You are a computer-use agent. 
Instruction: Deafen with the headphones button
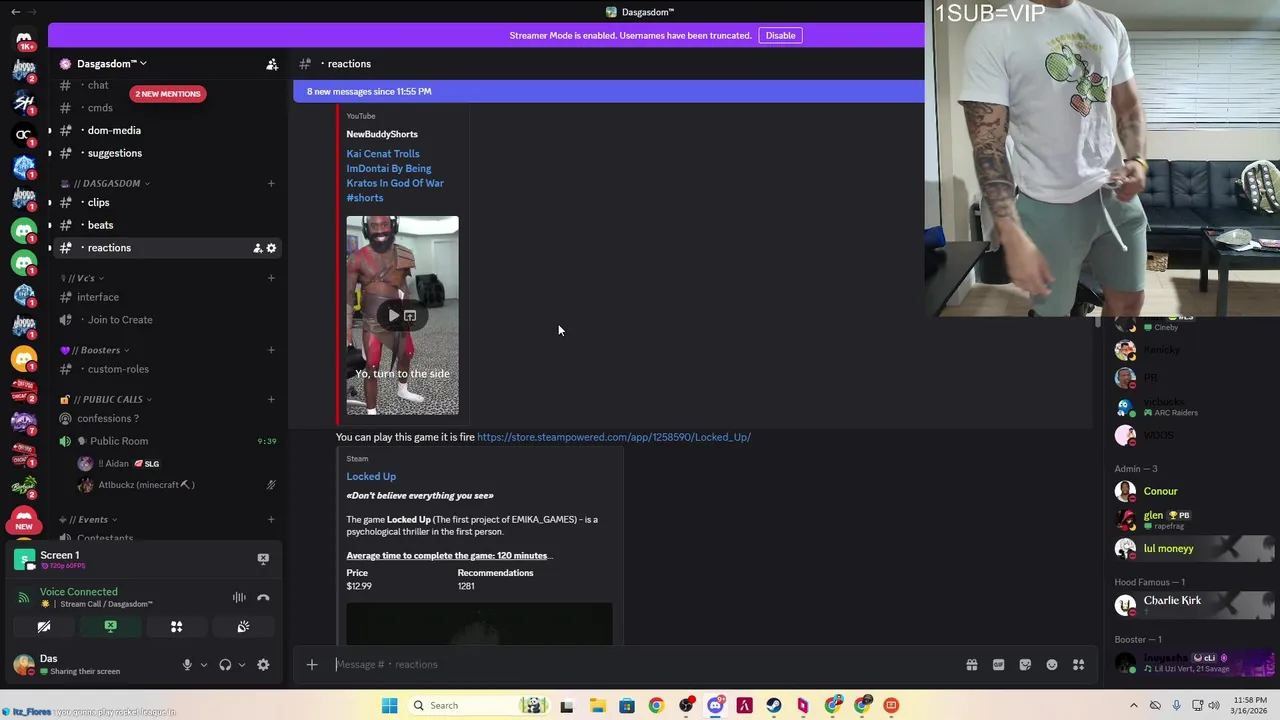(225, 665)
